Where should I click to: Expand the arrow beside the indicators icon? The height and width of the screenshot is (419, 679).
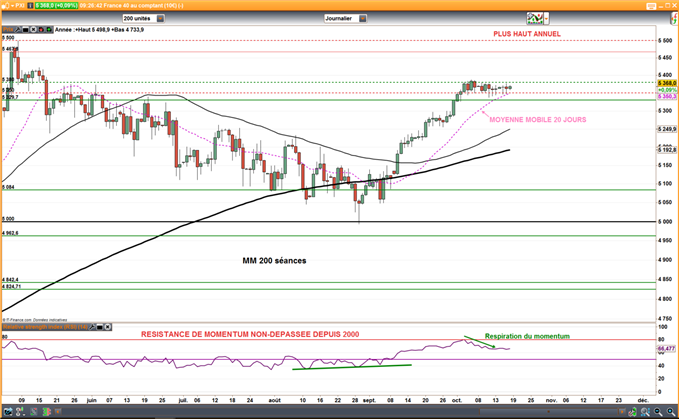click(x=546, y=18)
